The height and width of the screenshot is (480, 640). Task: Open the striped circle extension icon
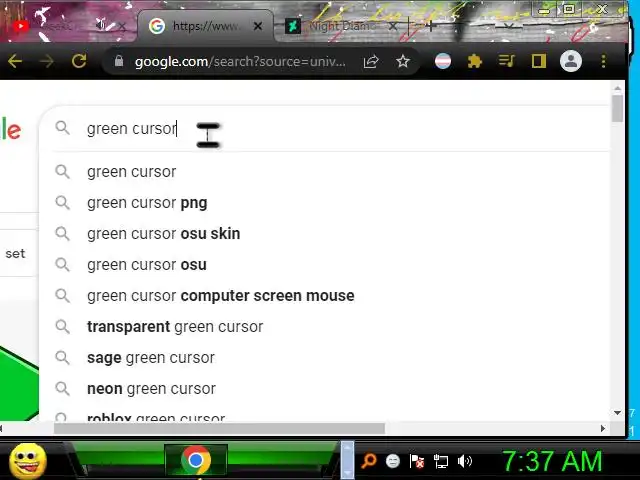443,61
